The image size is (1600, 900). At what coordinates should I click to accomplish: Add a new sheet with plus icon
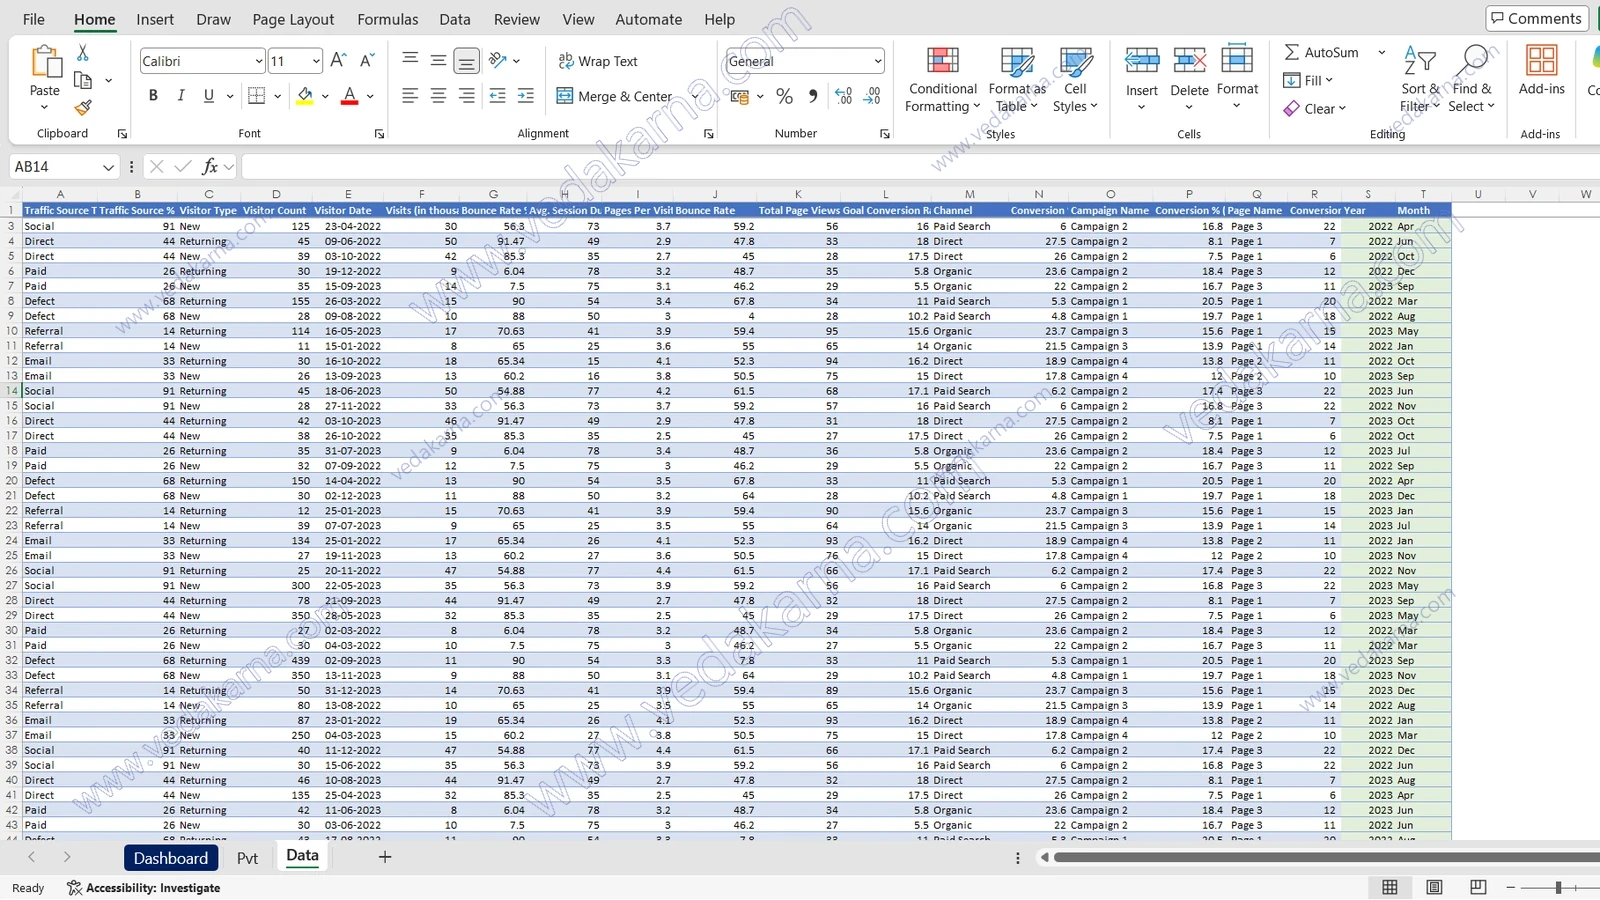click(x=384, y=857)
